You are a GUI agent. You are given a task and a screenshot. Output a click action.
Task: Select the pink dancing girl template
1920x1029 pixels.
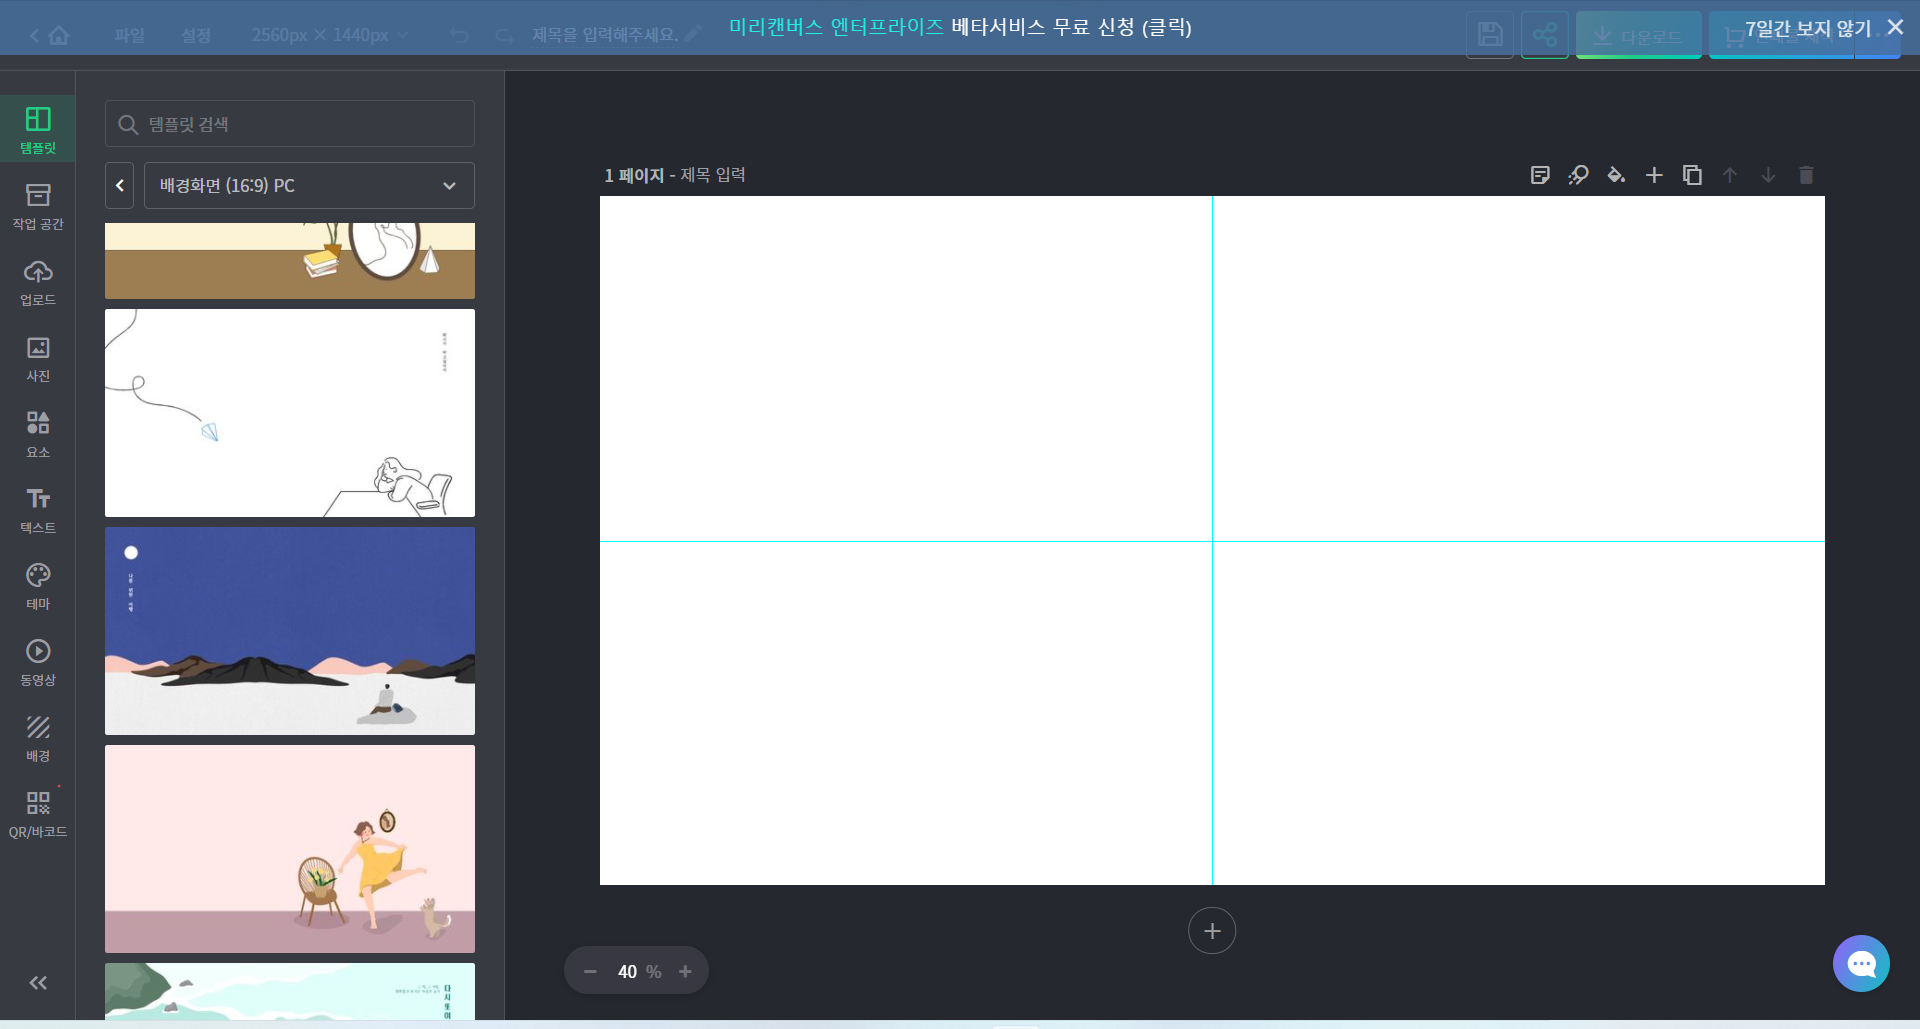point(290,849)
